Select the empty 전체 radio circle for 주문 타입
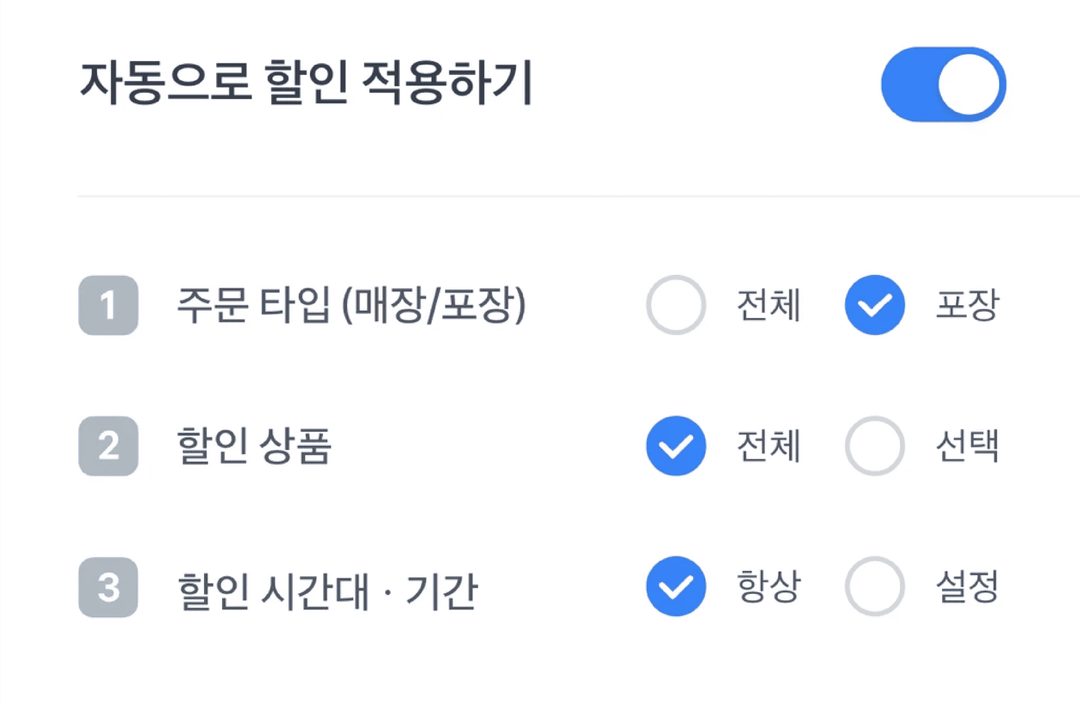Screen dimensions: 1080x707 click(676, 305)
